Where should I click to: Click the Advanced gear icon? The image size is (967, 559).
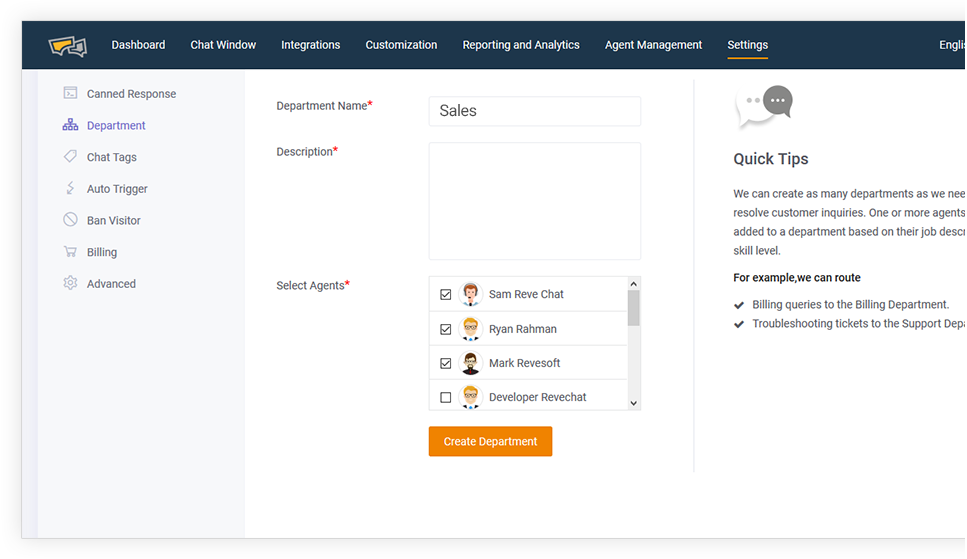70,283
